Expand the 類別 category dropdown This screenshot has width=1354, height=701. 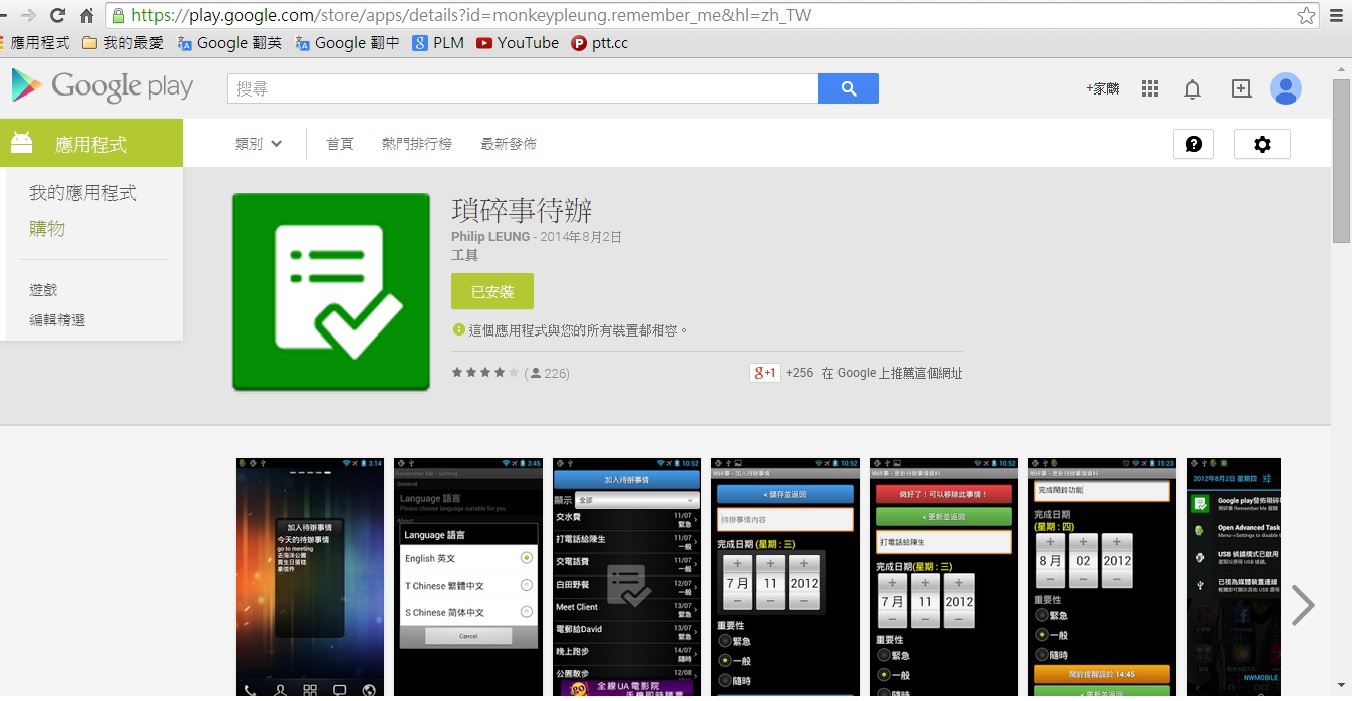click(x=259, y=144)
